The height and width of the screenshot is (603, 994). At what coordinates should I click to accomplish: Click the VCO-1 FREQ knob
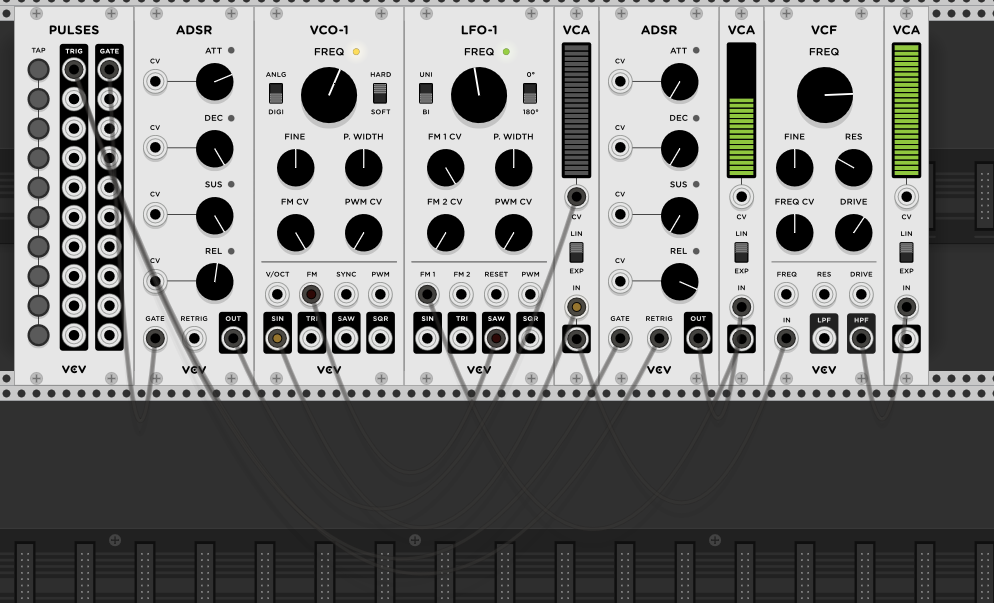[x=329, y=95]
